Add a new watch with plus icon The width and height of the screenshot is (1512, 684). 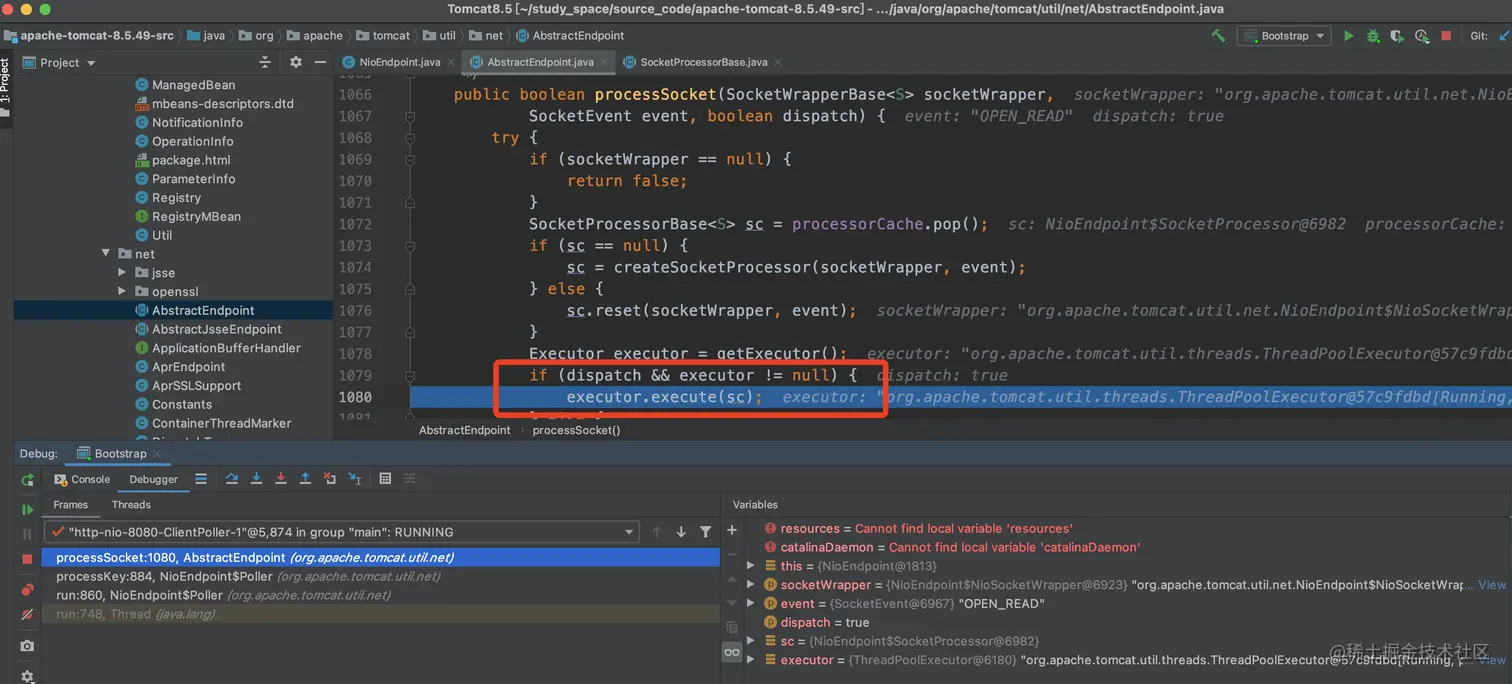pos(732,530)
